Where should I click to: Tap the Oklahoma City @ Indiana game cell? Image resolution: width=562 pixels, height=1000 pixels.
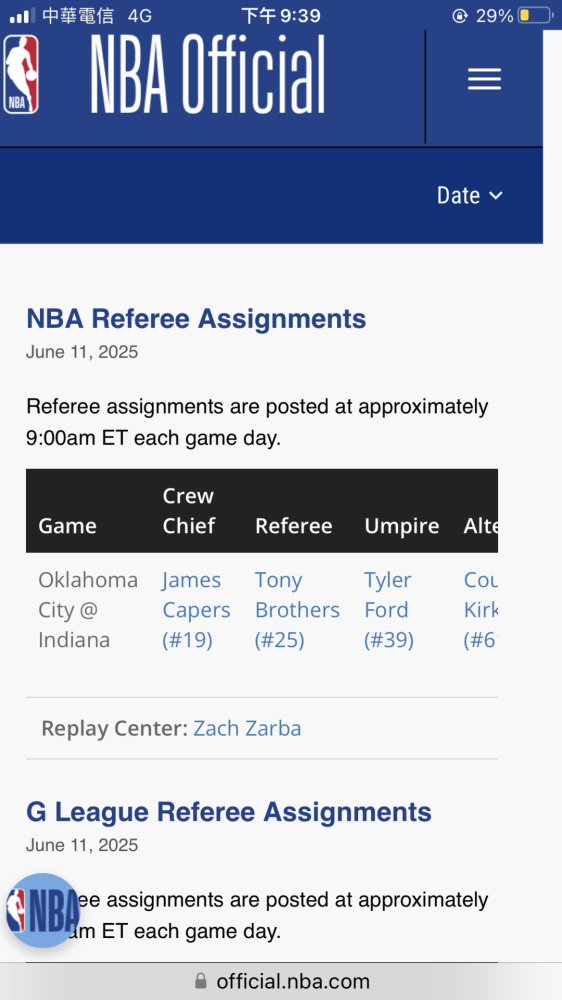pyautogui.click(x=88, y=610)
